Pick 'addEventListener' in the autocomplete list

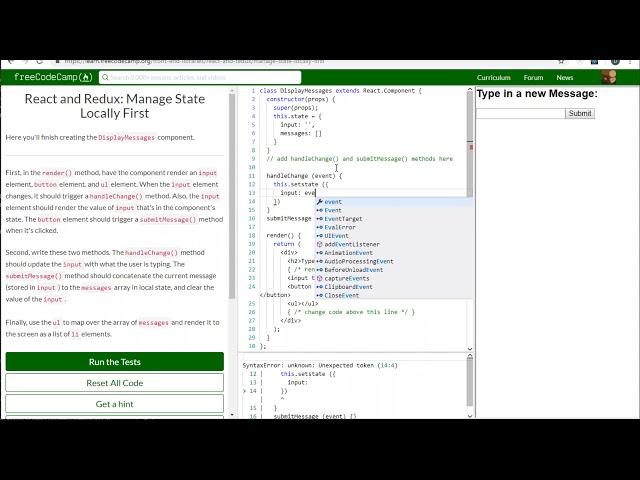pyautogui.click(x=351, y=244)
